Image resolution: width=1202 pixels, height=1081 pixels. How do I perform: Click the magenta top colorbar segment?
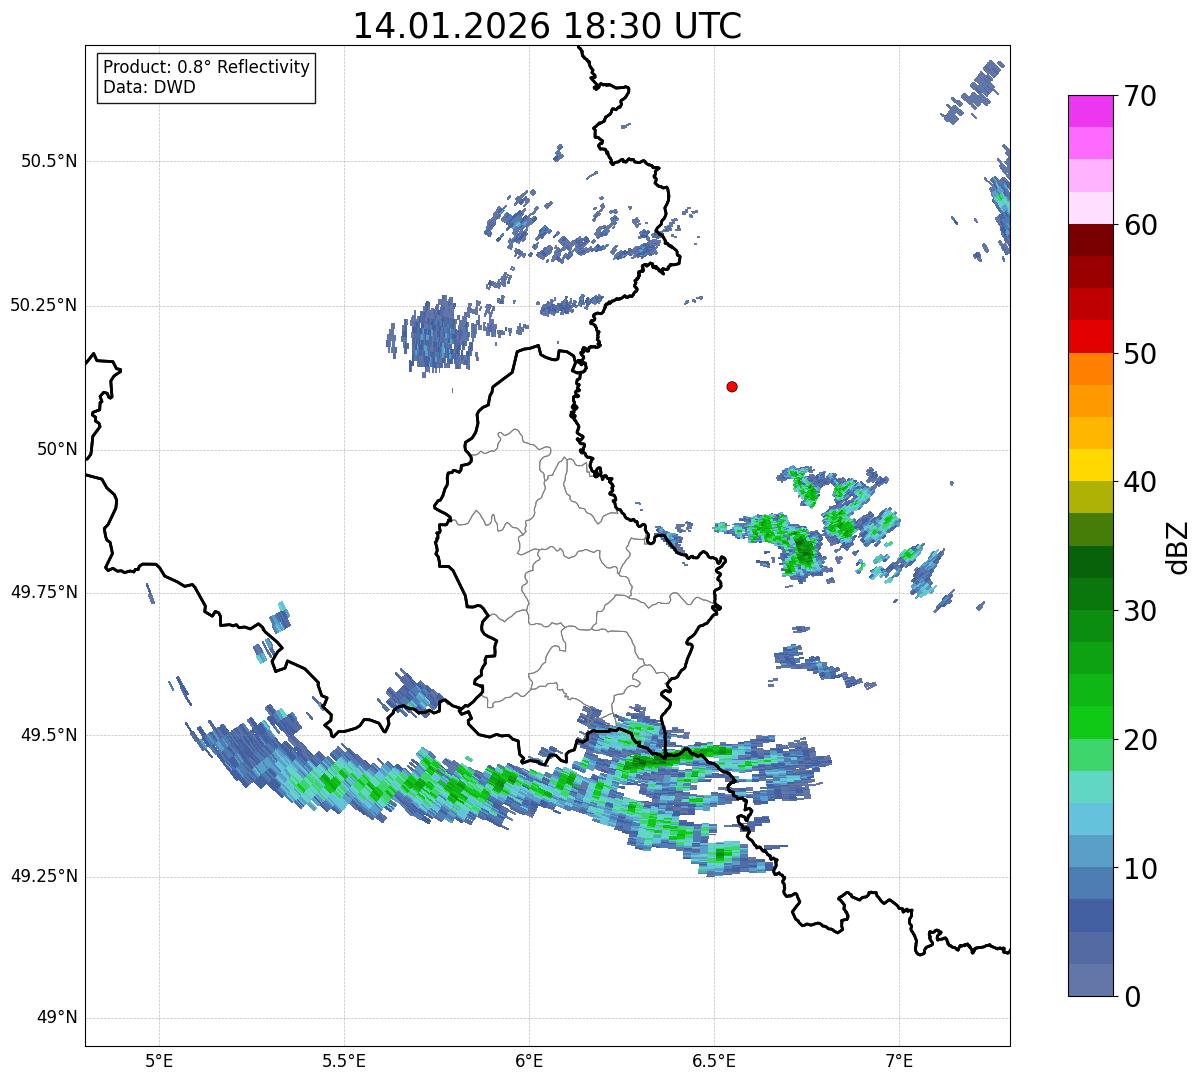pos(1091,111)
